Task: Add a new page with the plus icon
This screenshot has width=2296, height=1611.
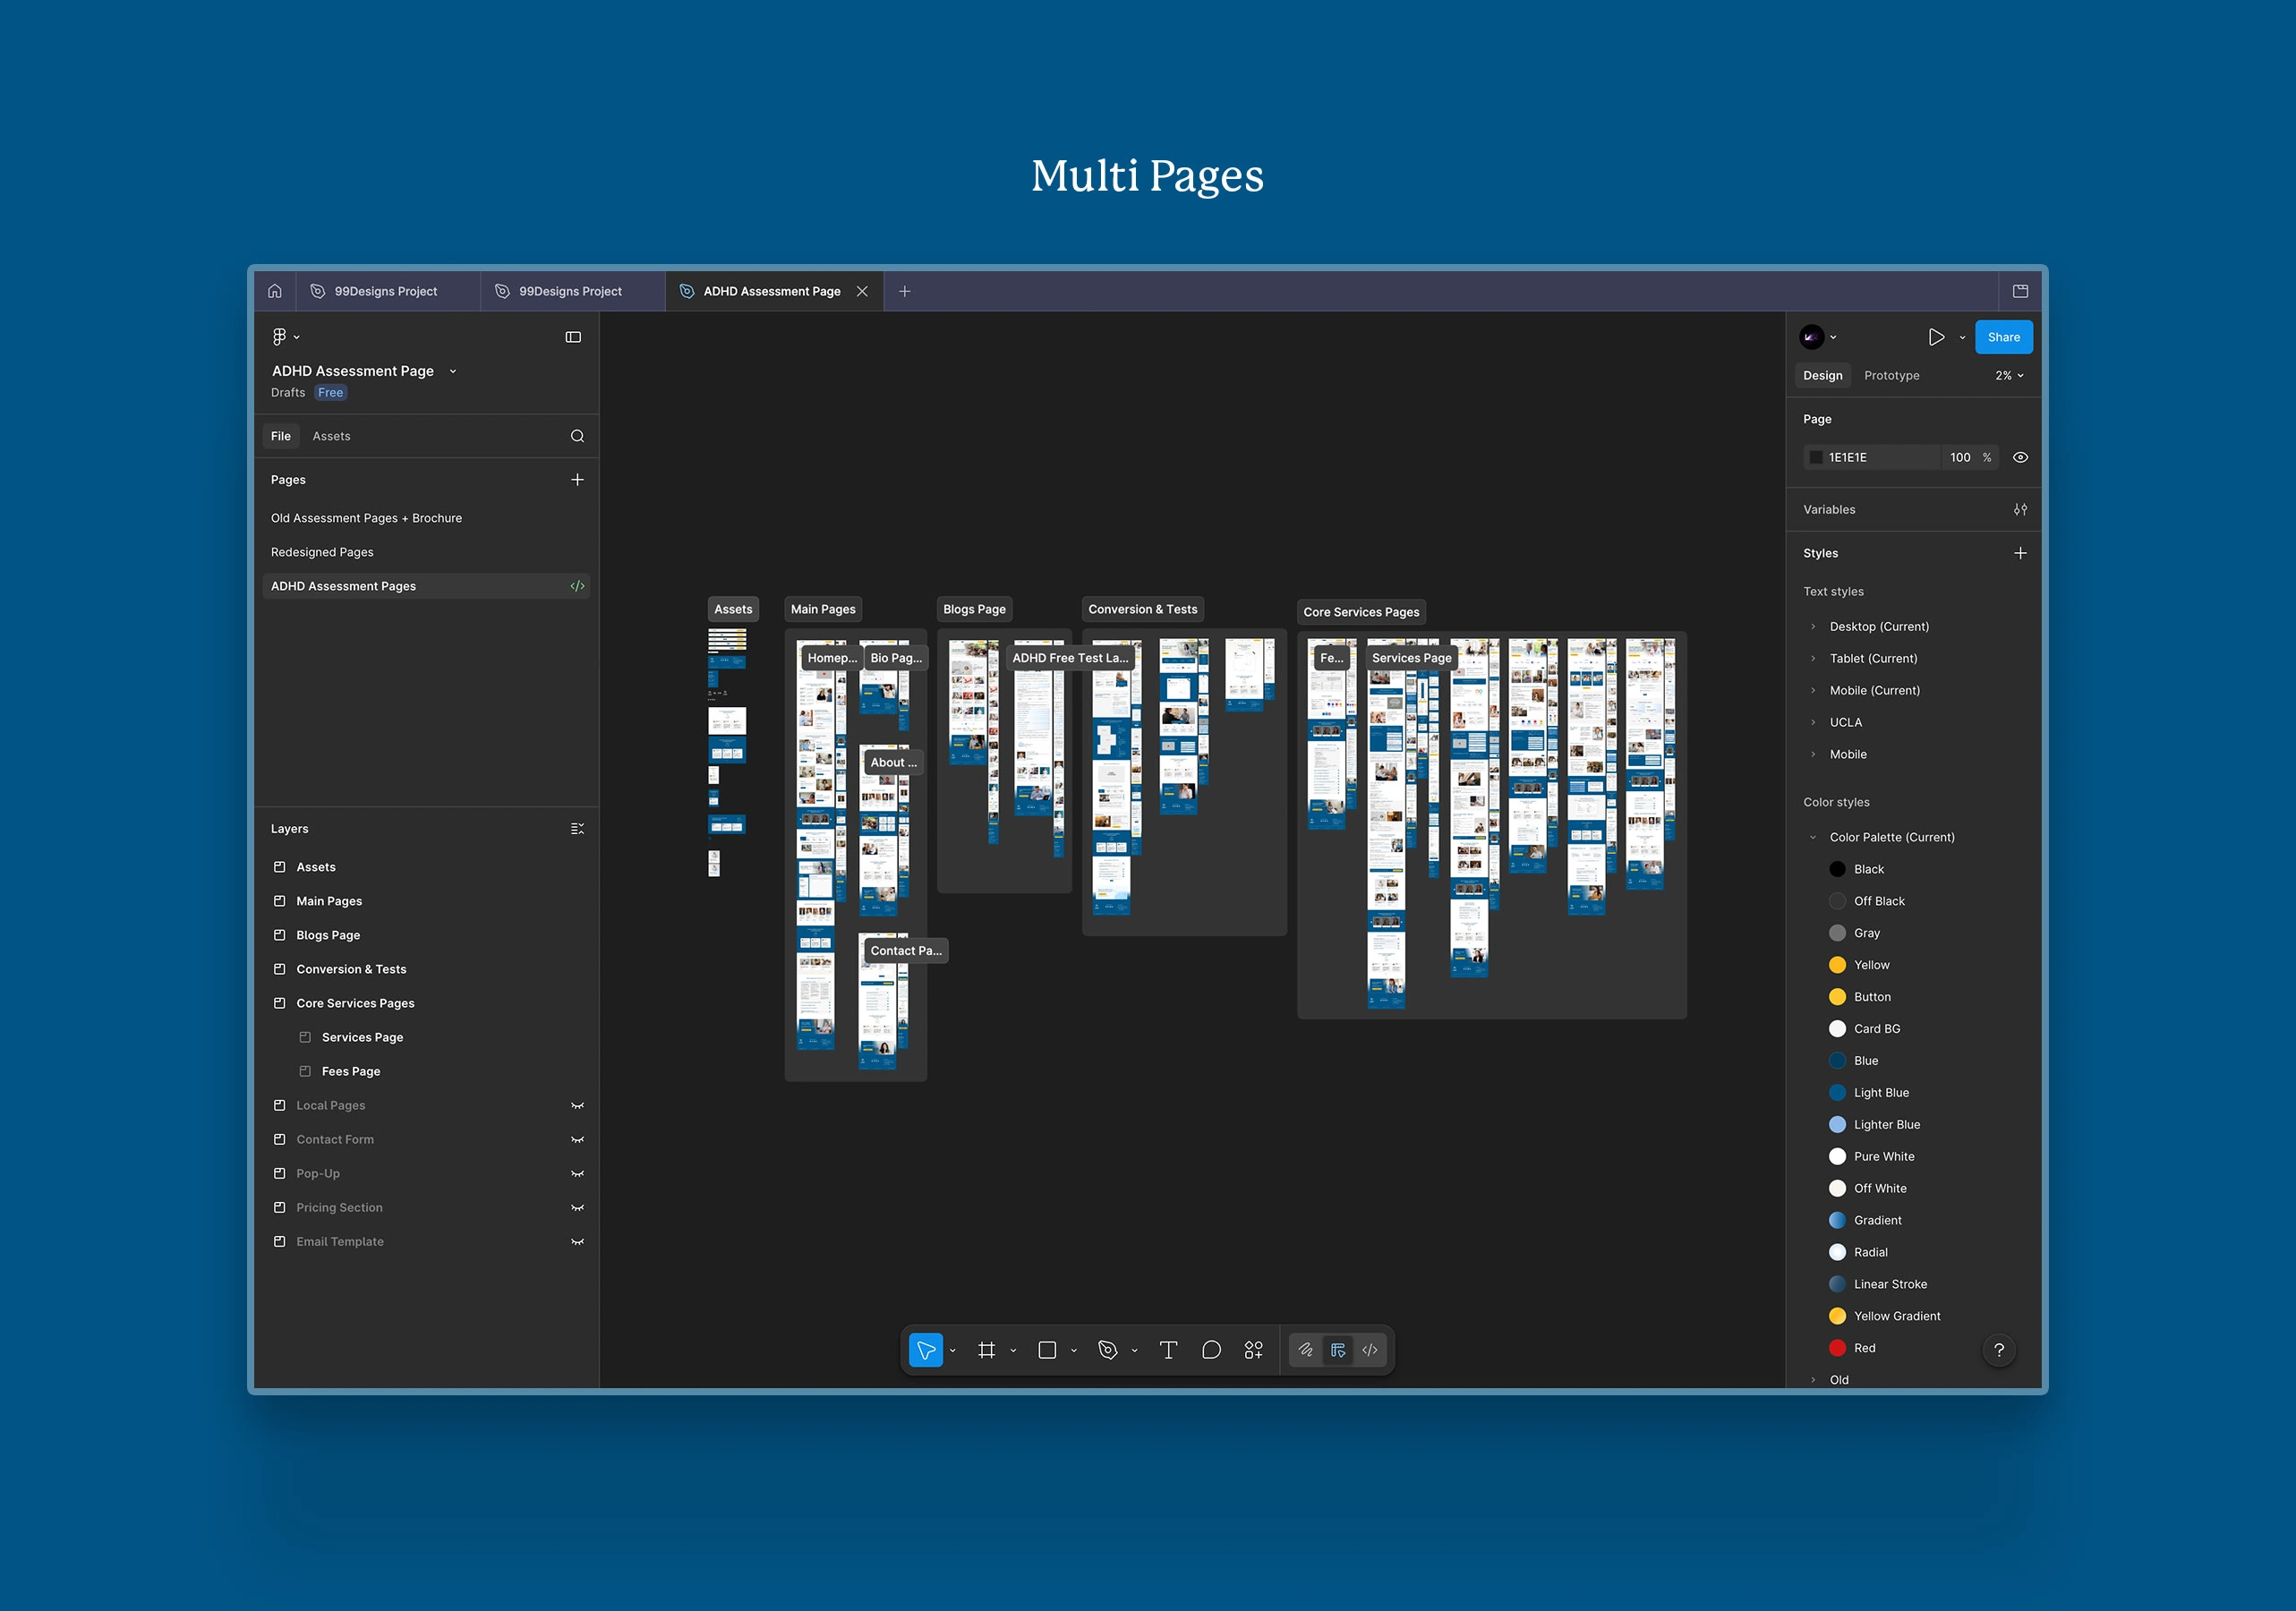Action: pos(577,480)
